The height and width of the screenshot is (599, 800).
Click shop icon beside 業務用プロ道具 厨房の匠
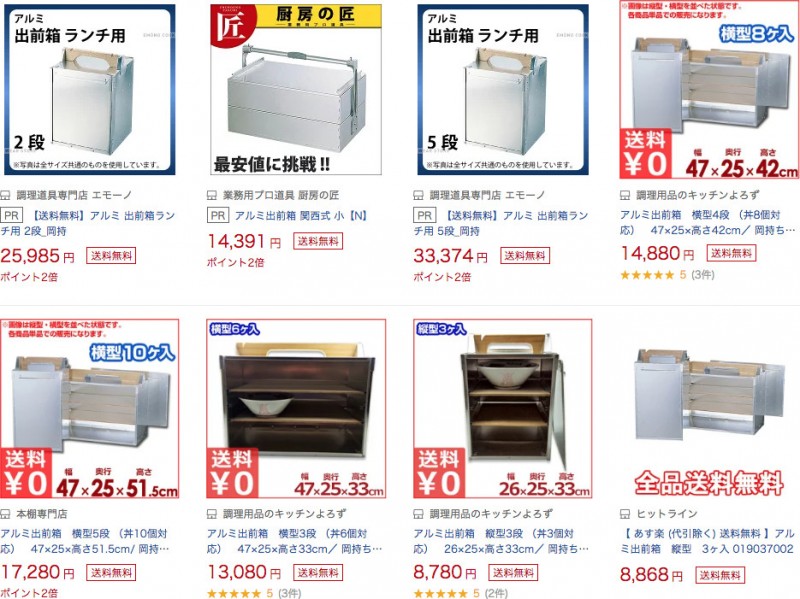pos(212,195)
